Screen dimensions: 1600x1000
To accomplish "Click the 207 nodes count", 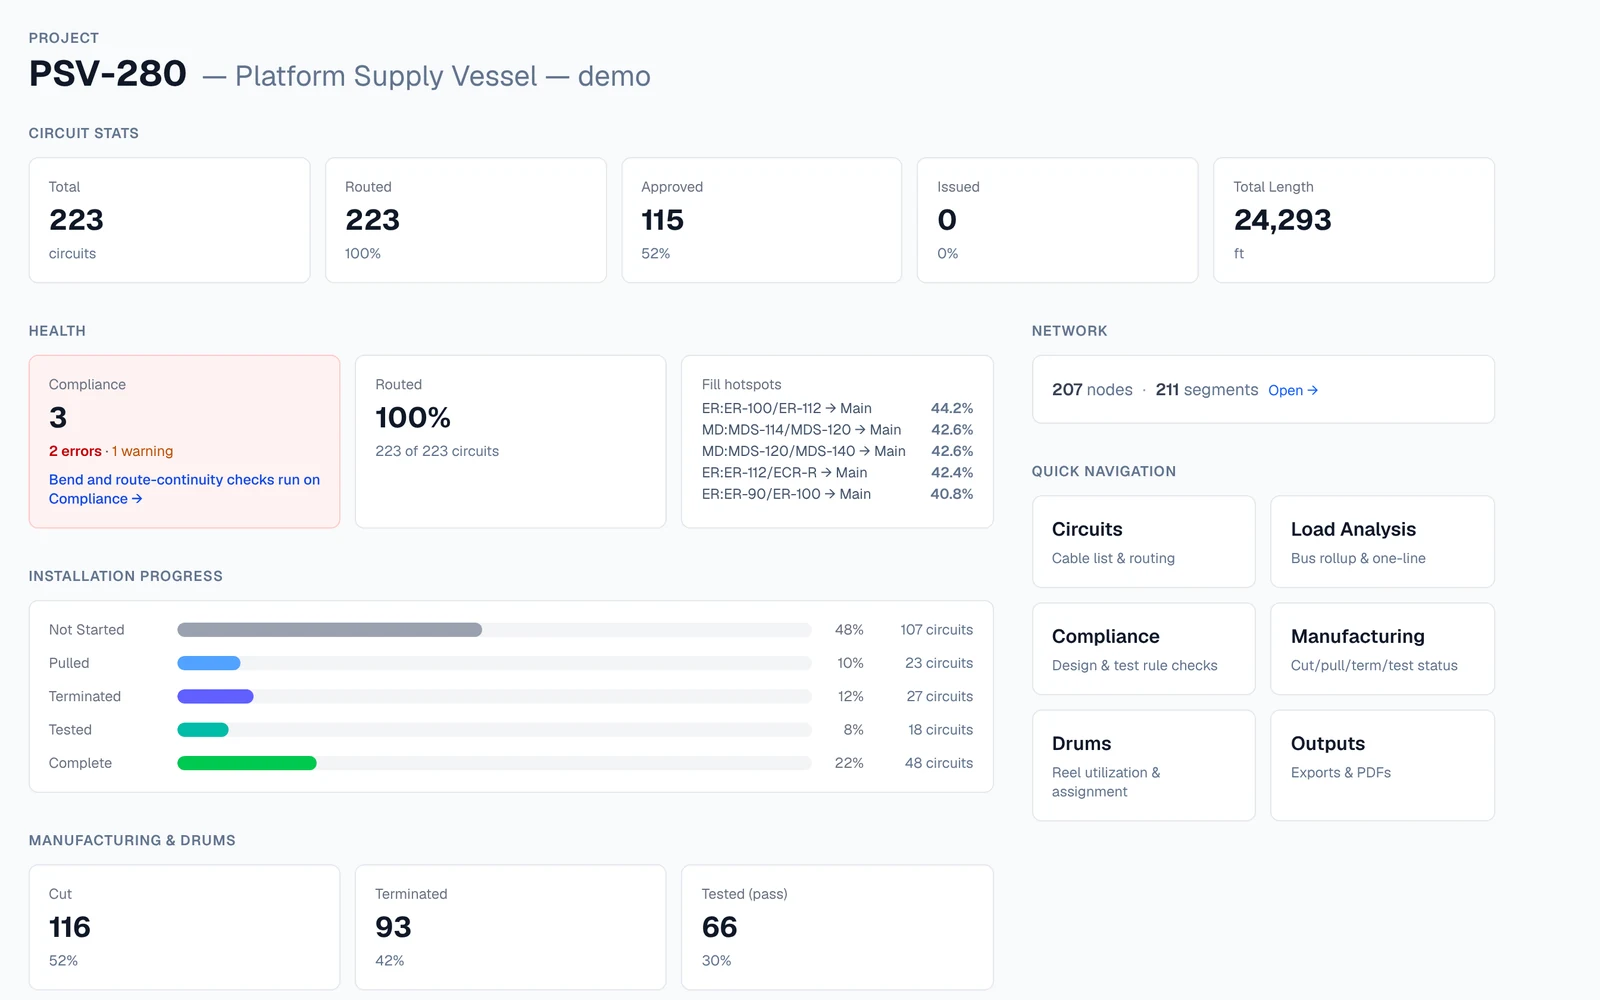I will click(x=1092, y=390).
